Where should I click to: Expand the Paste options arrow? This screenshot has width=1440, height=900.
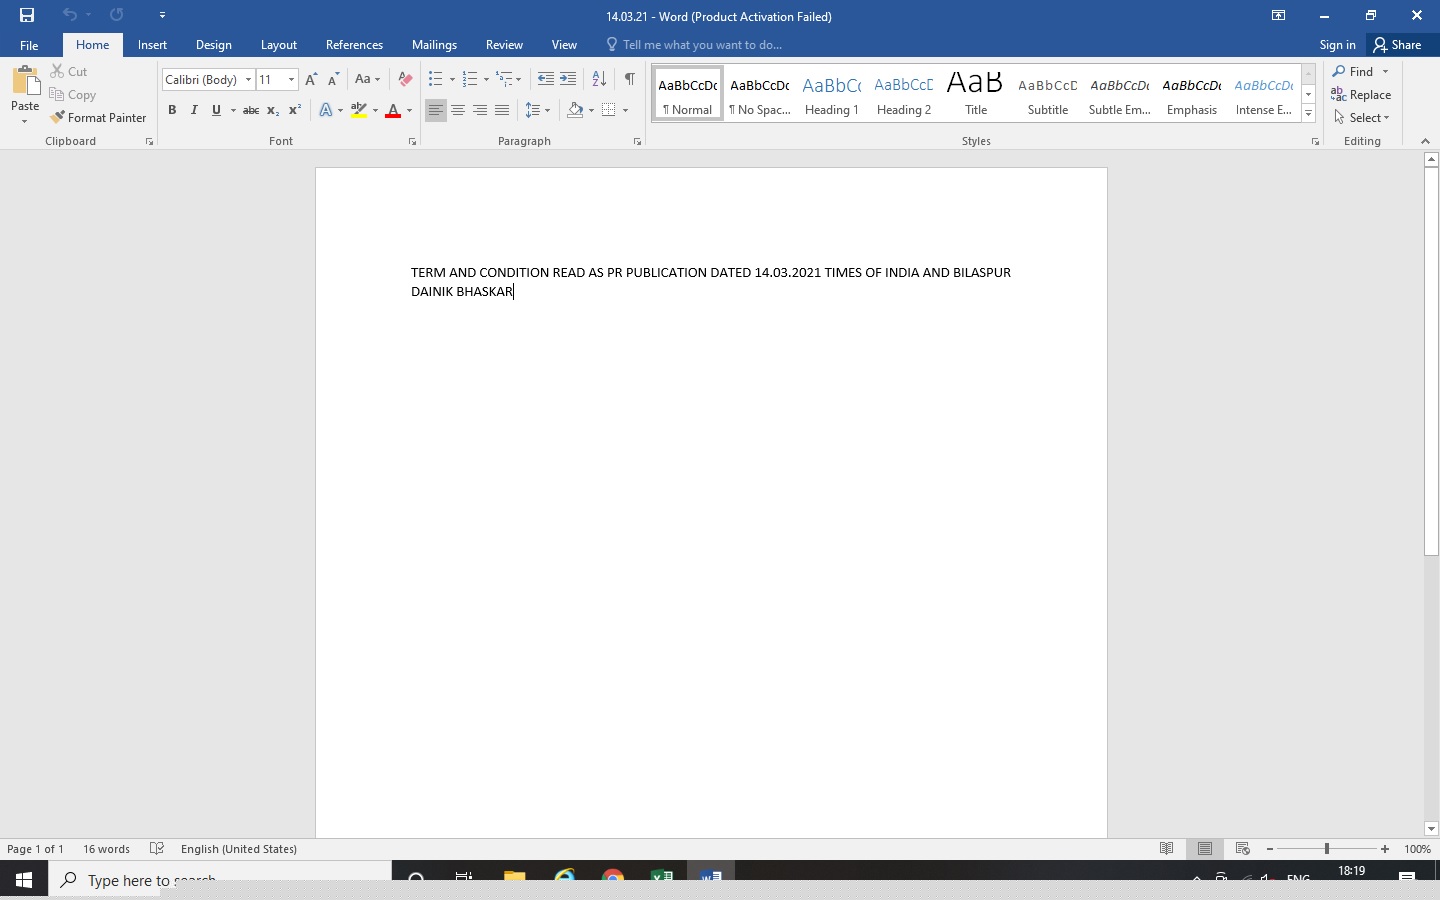(x=25, y=122)
